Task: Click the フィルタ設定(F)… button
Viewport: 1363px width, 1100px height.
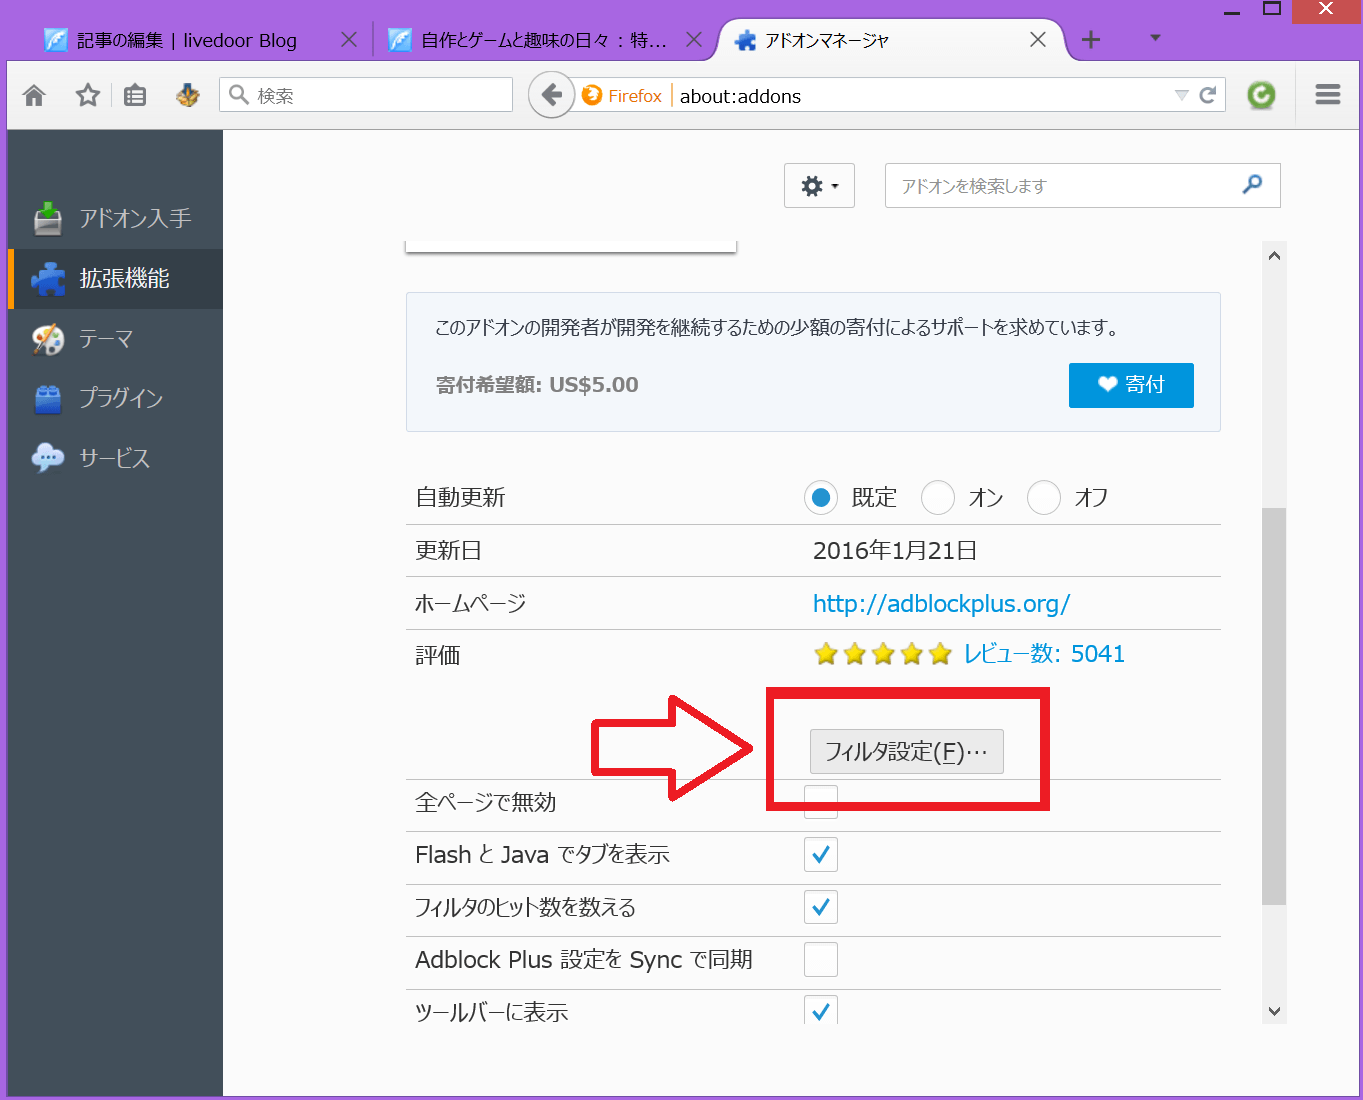Action: (x=907, y=752)
